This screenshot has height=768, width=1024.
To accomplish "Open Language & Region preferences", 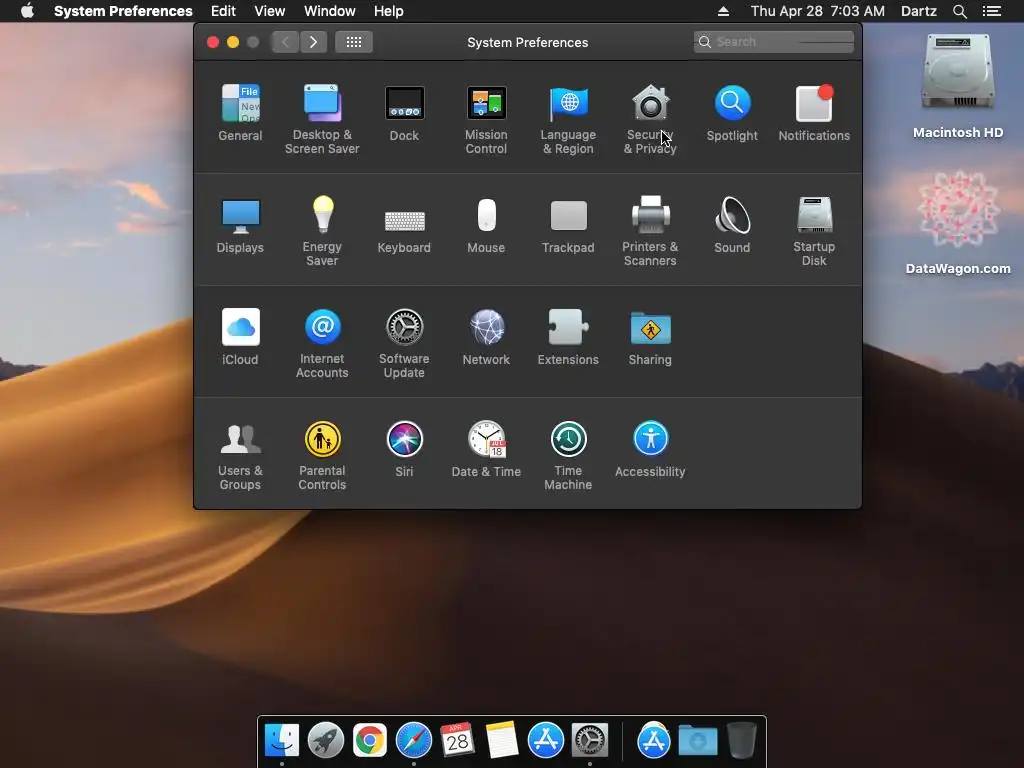I will 568,119.
